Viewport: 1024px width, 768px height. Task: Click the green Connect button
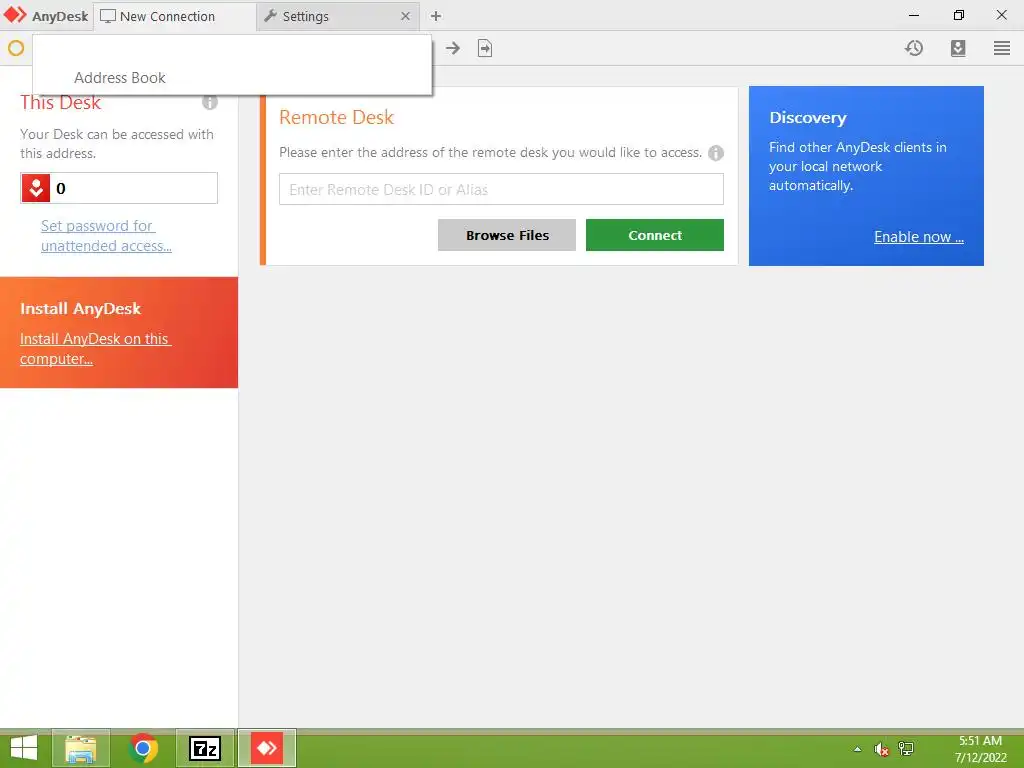(654, 235)
